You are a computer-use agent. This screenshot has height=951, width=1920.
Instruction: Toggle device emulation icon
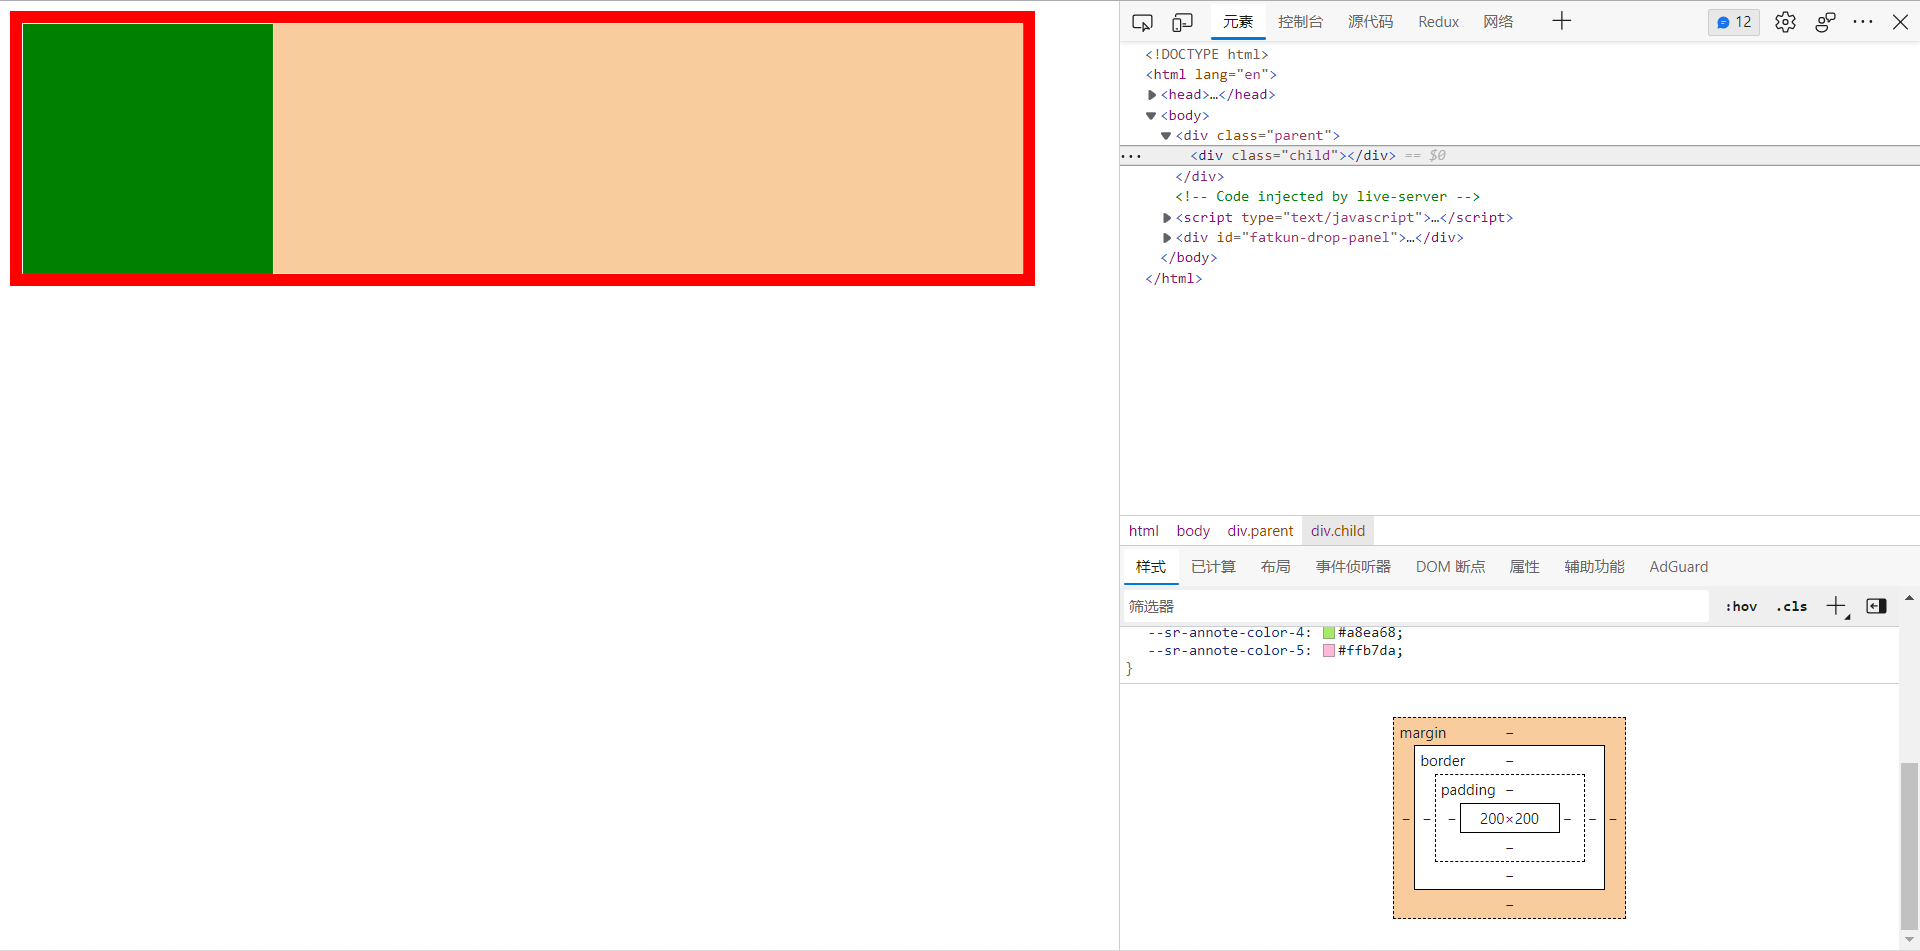point(1182,22)
